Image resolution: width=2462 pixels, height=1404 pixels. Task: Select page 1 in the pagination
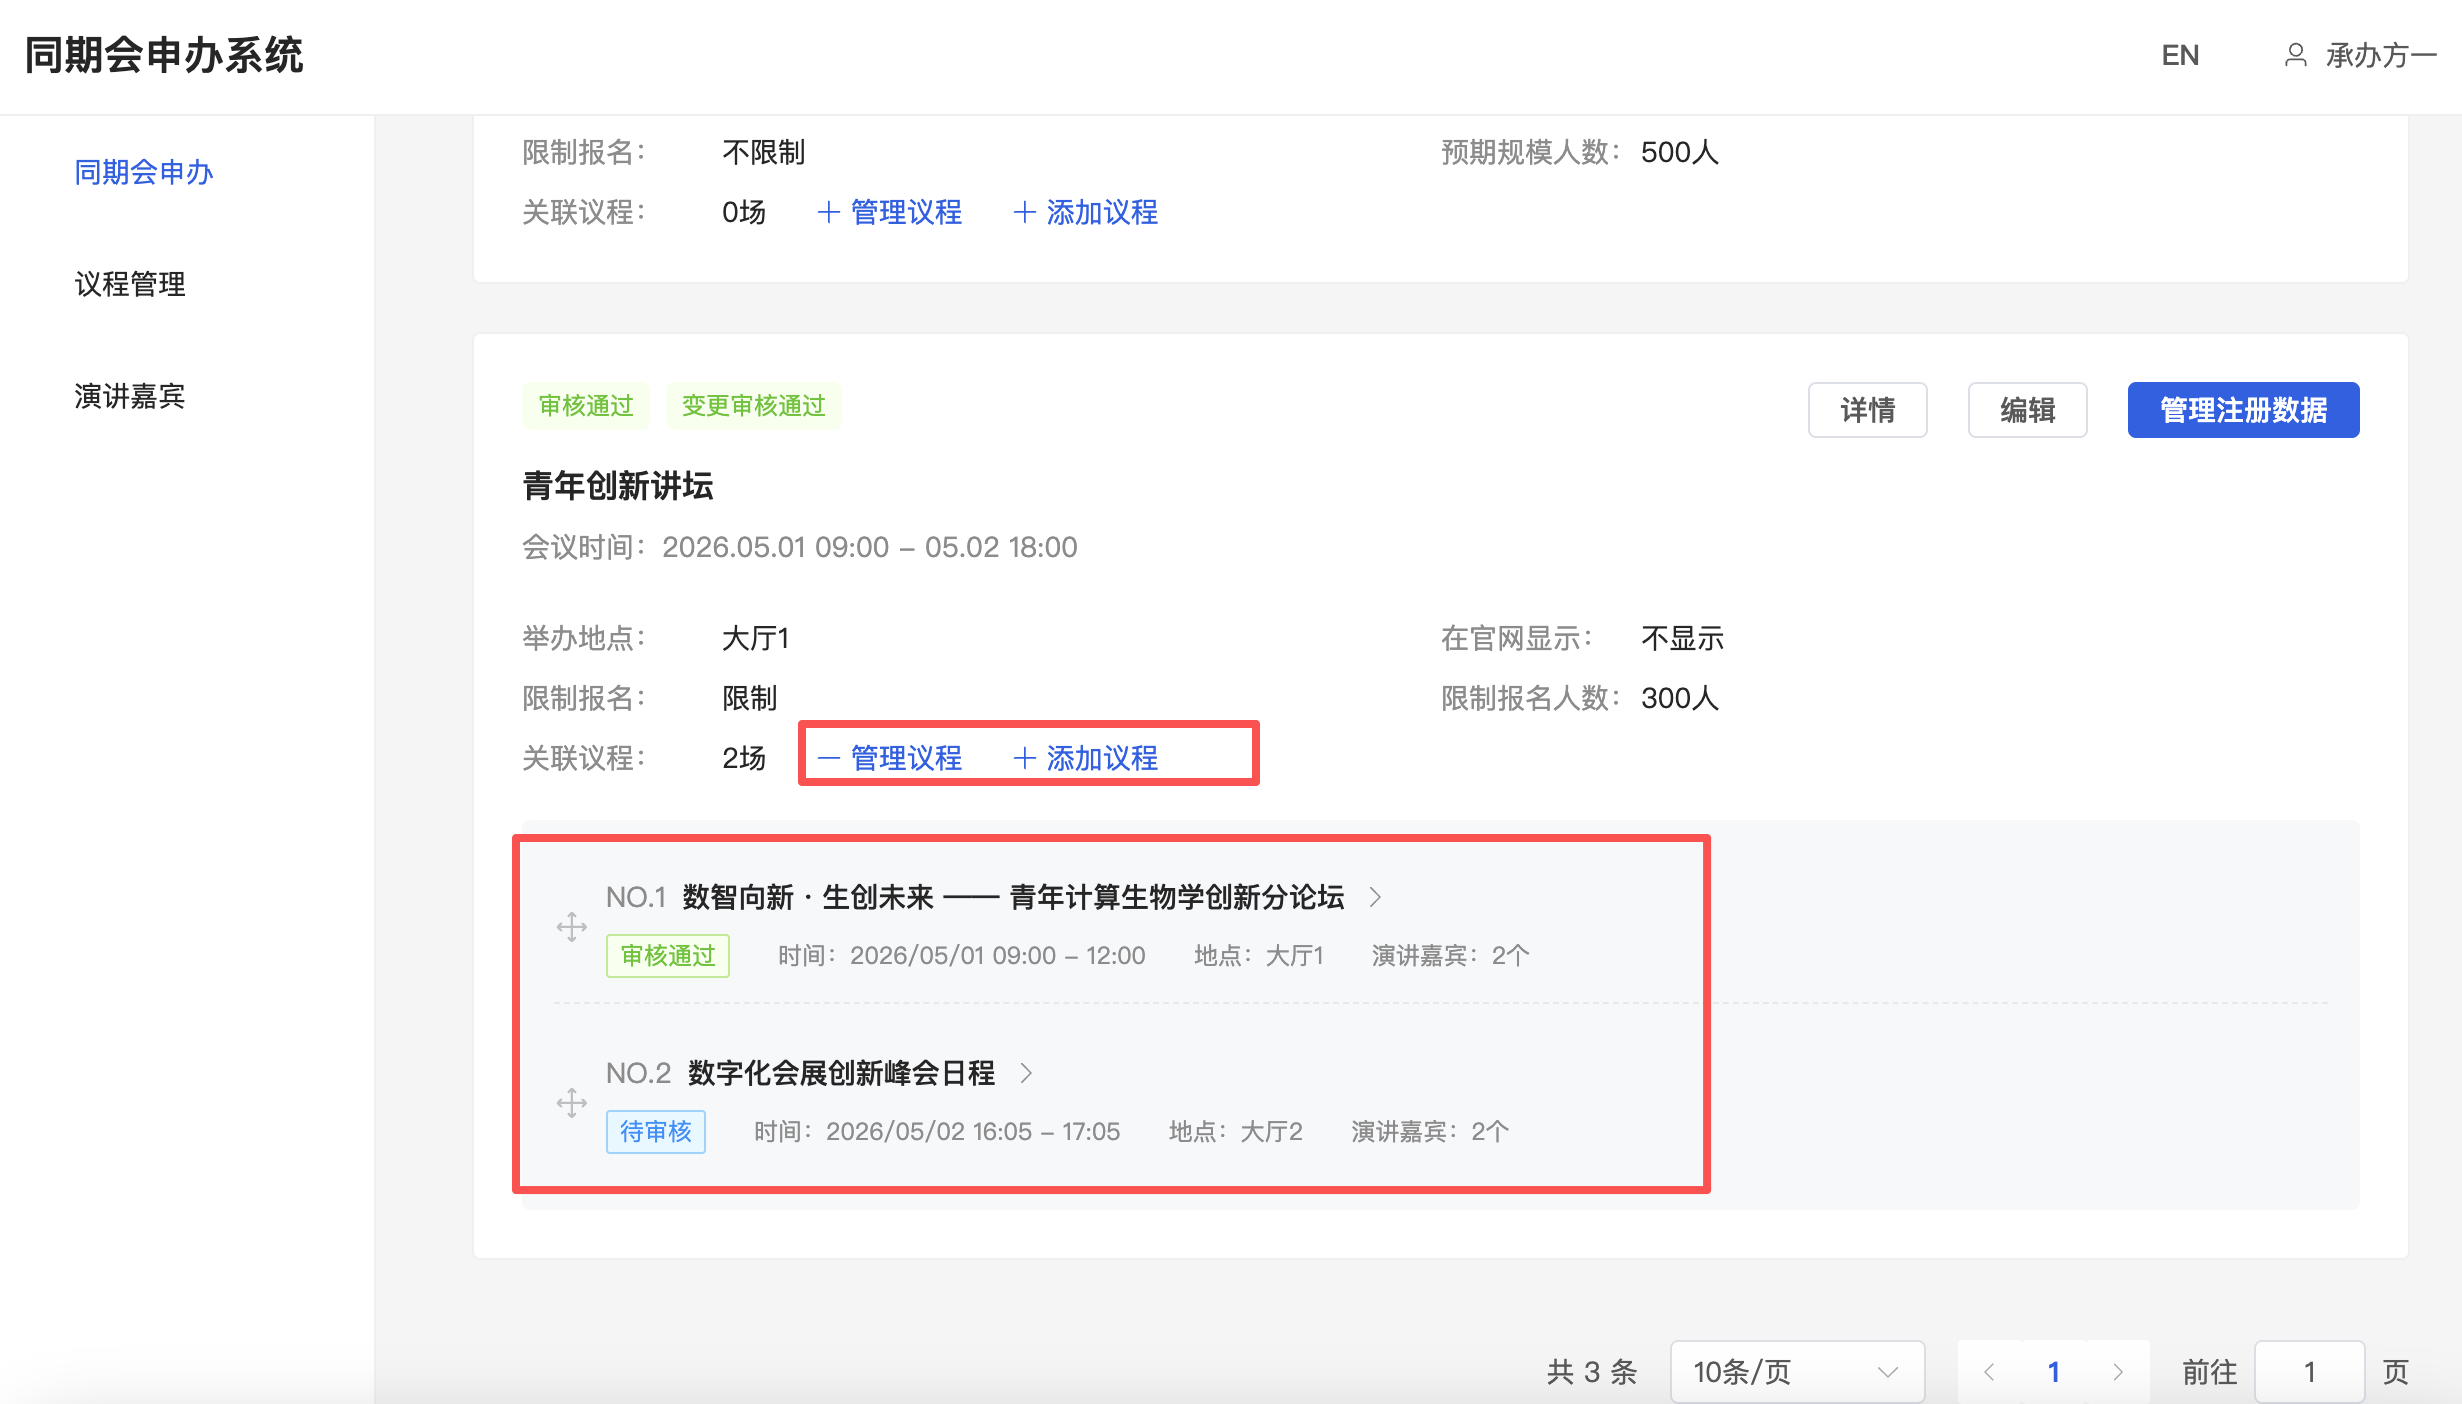pos(2053,1372)
